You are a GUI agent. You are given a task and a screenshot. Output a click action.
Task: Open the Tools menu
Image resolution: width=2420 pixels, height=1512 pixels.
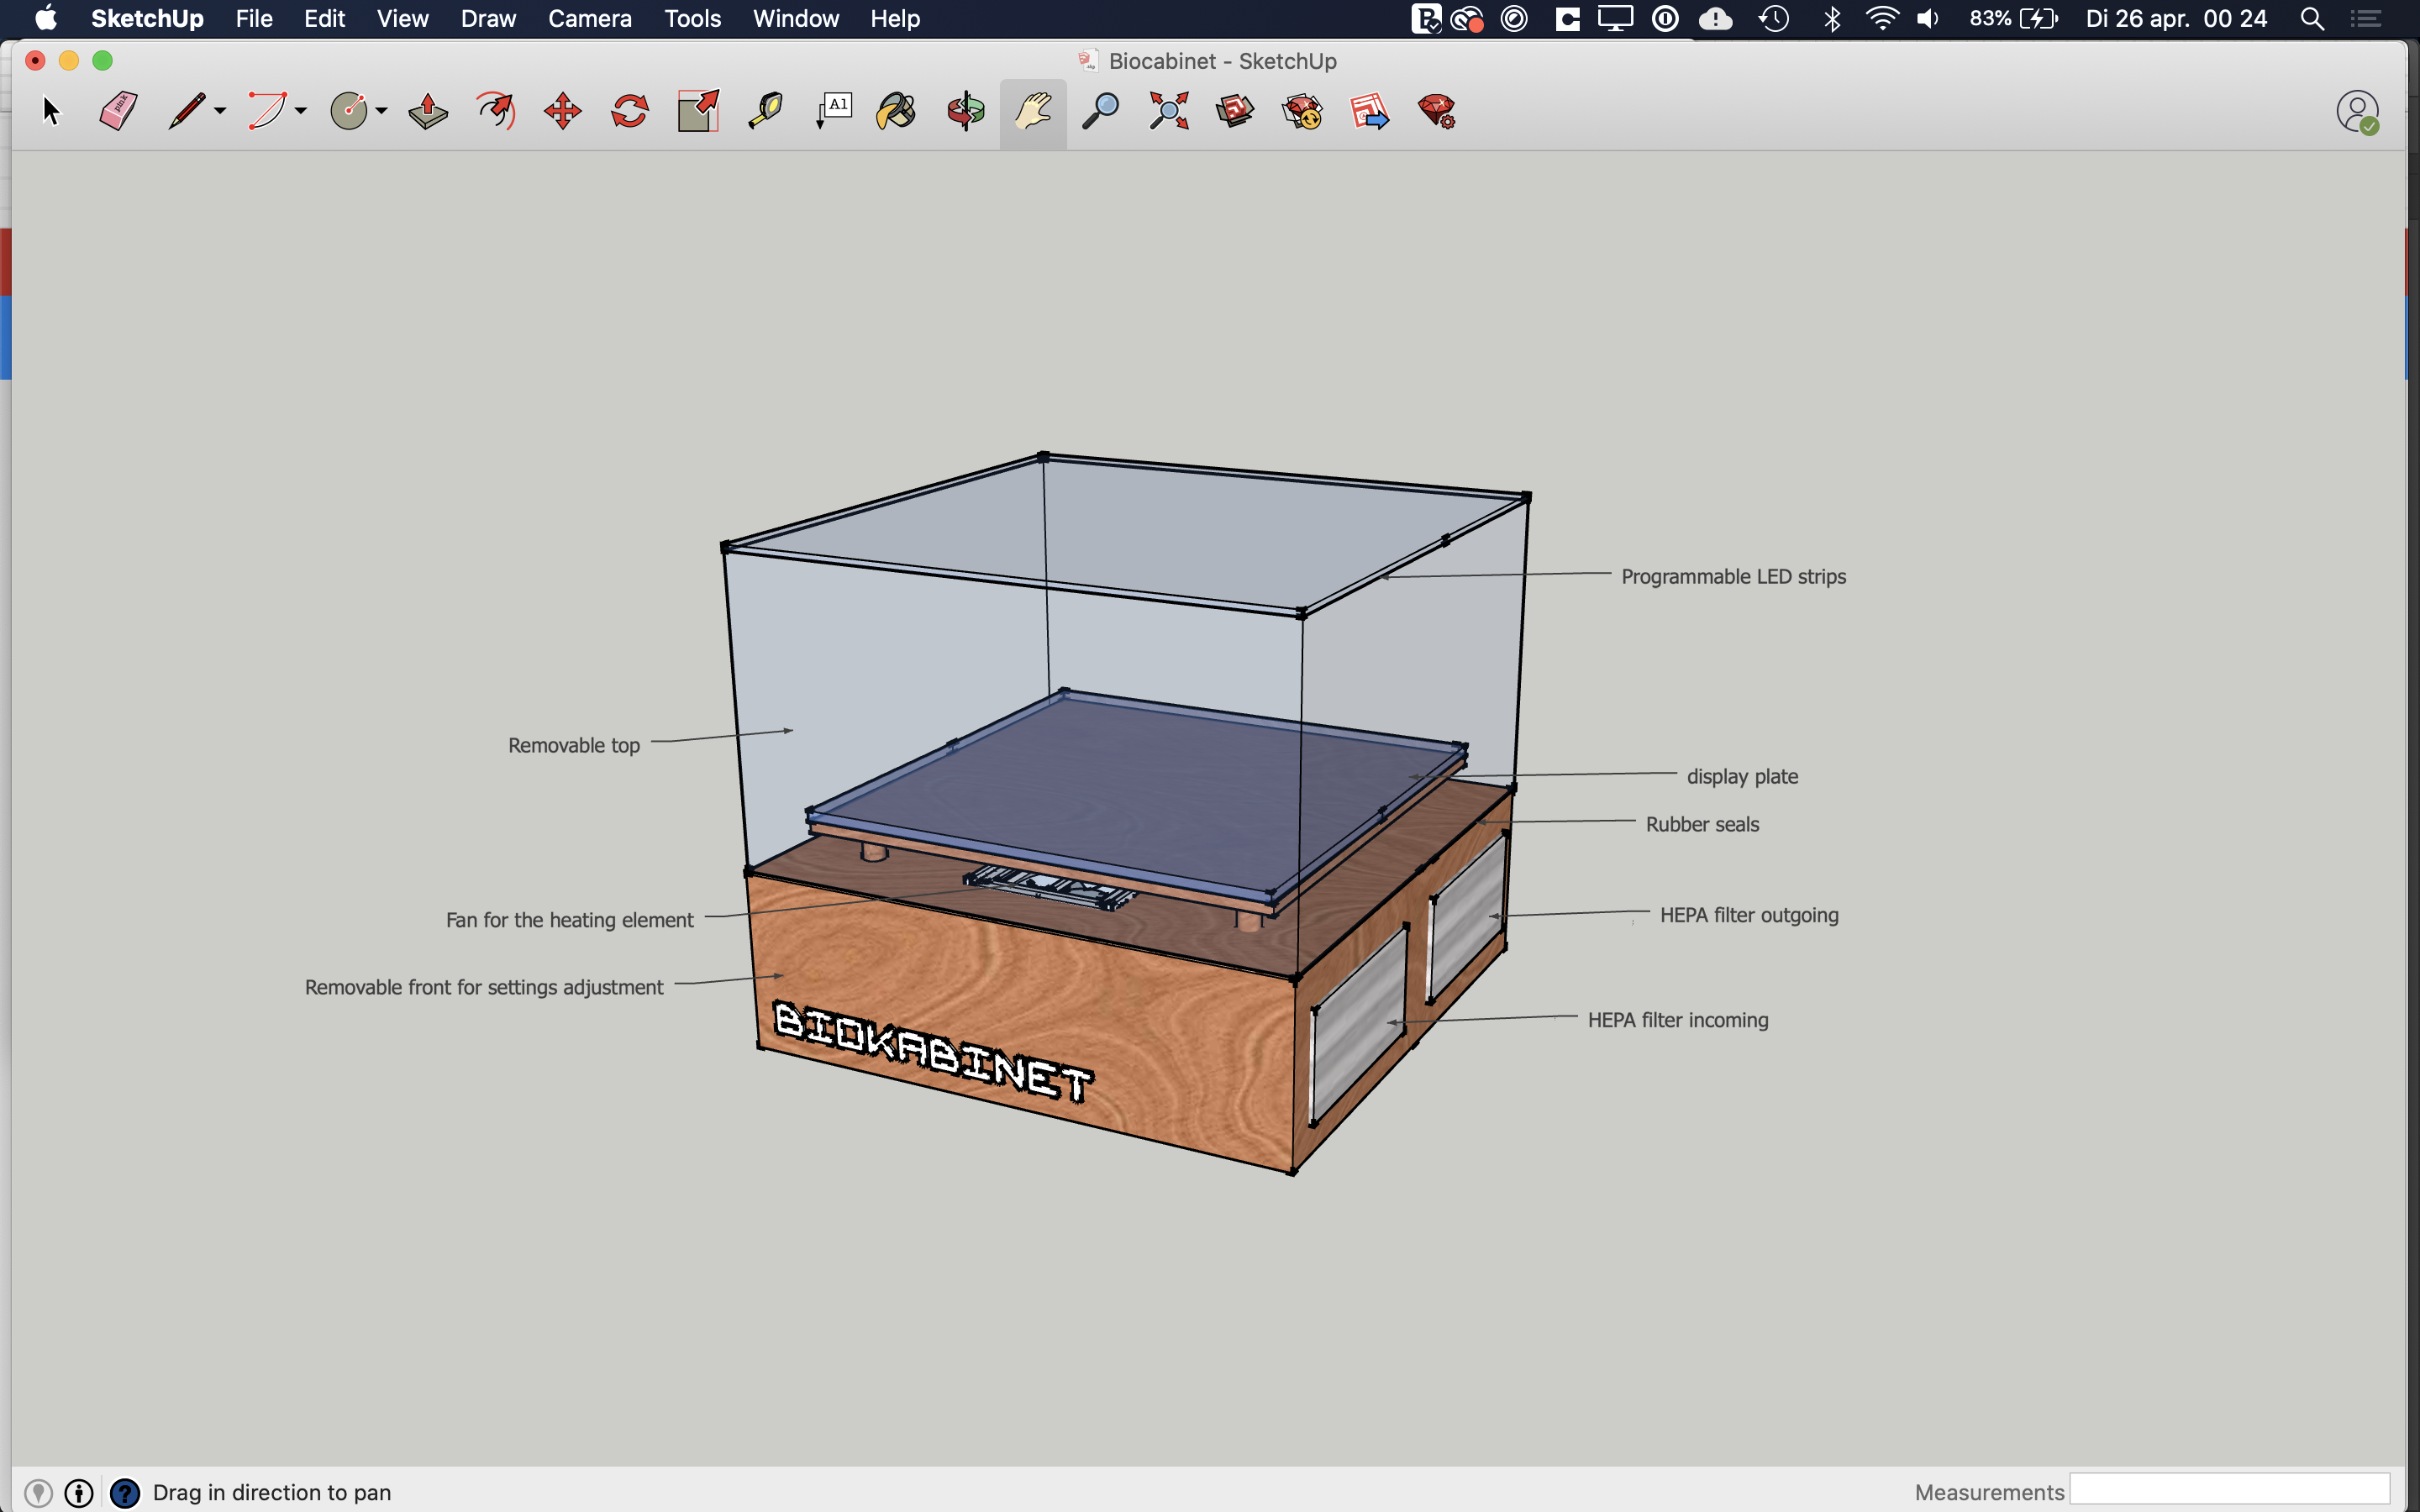693,19
